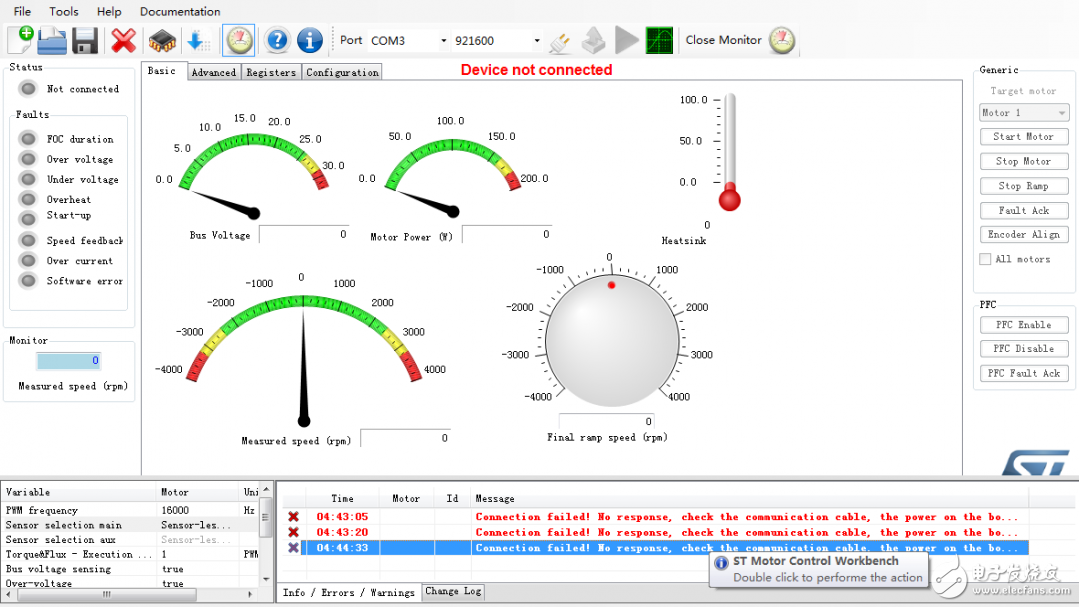Screen dimensions: 1079x607
Task: Click the Final ramp speed value field
Action: (x=606, y=421)
